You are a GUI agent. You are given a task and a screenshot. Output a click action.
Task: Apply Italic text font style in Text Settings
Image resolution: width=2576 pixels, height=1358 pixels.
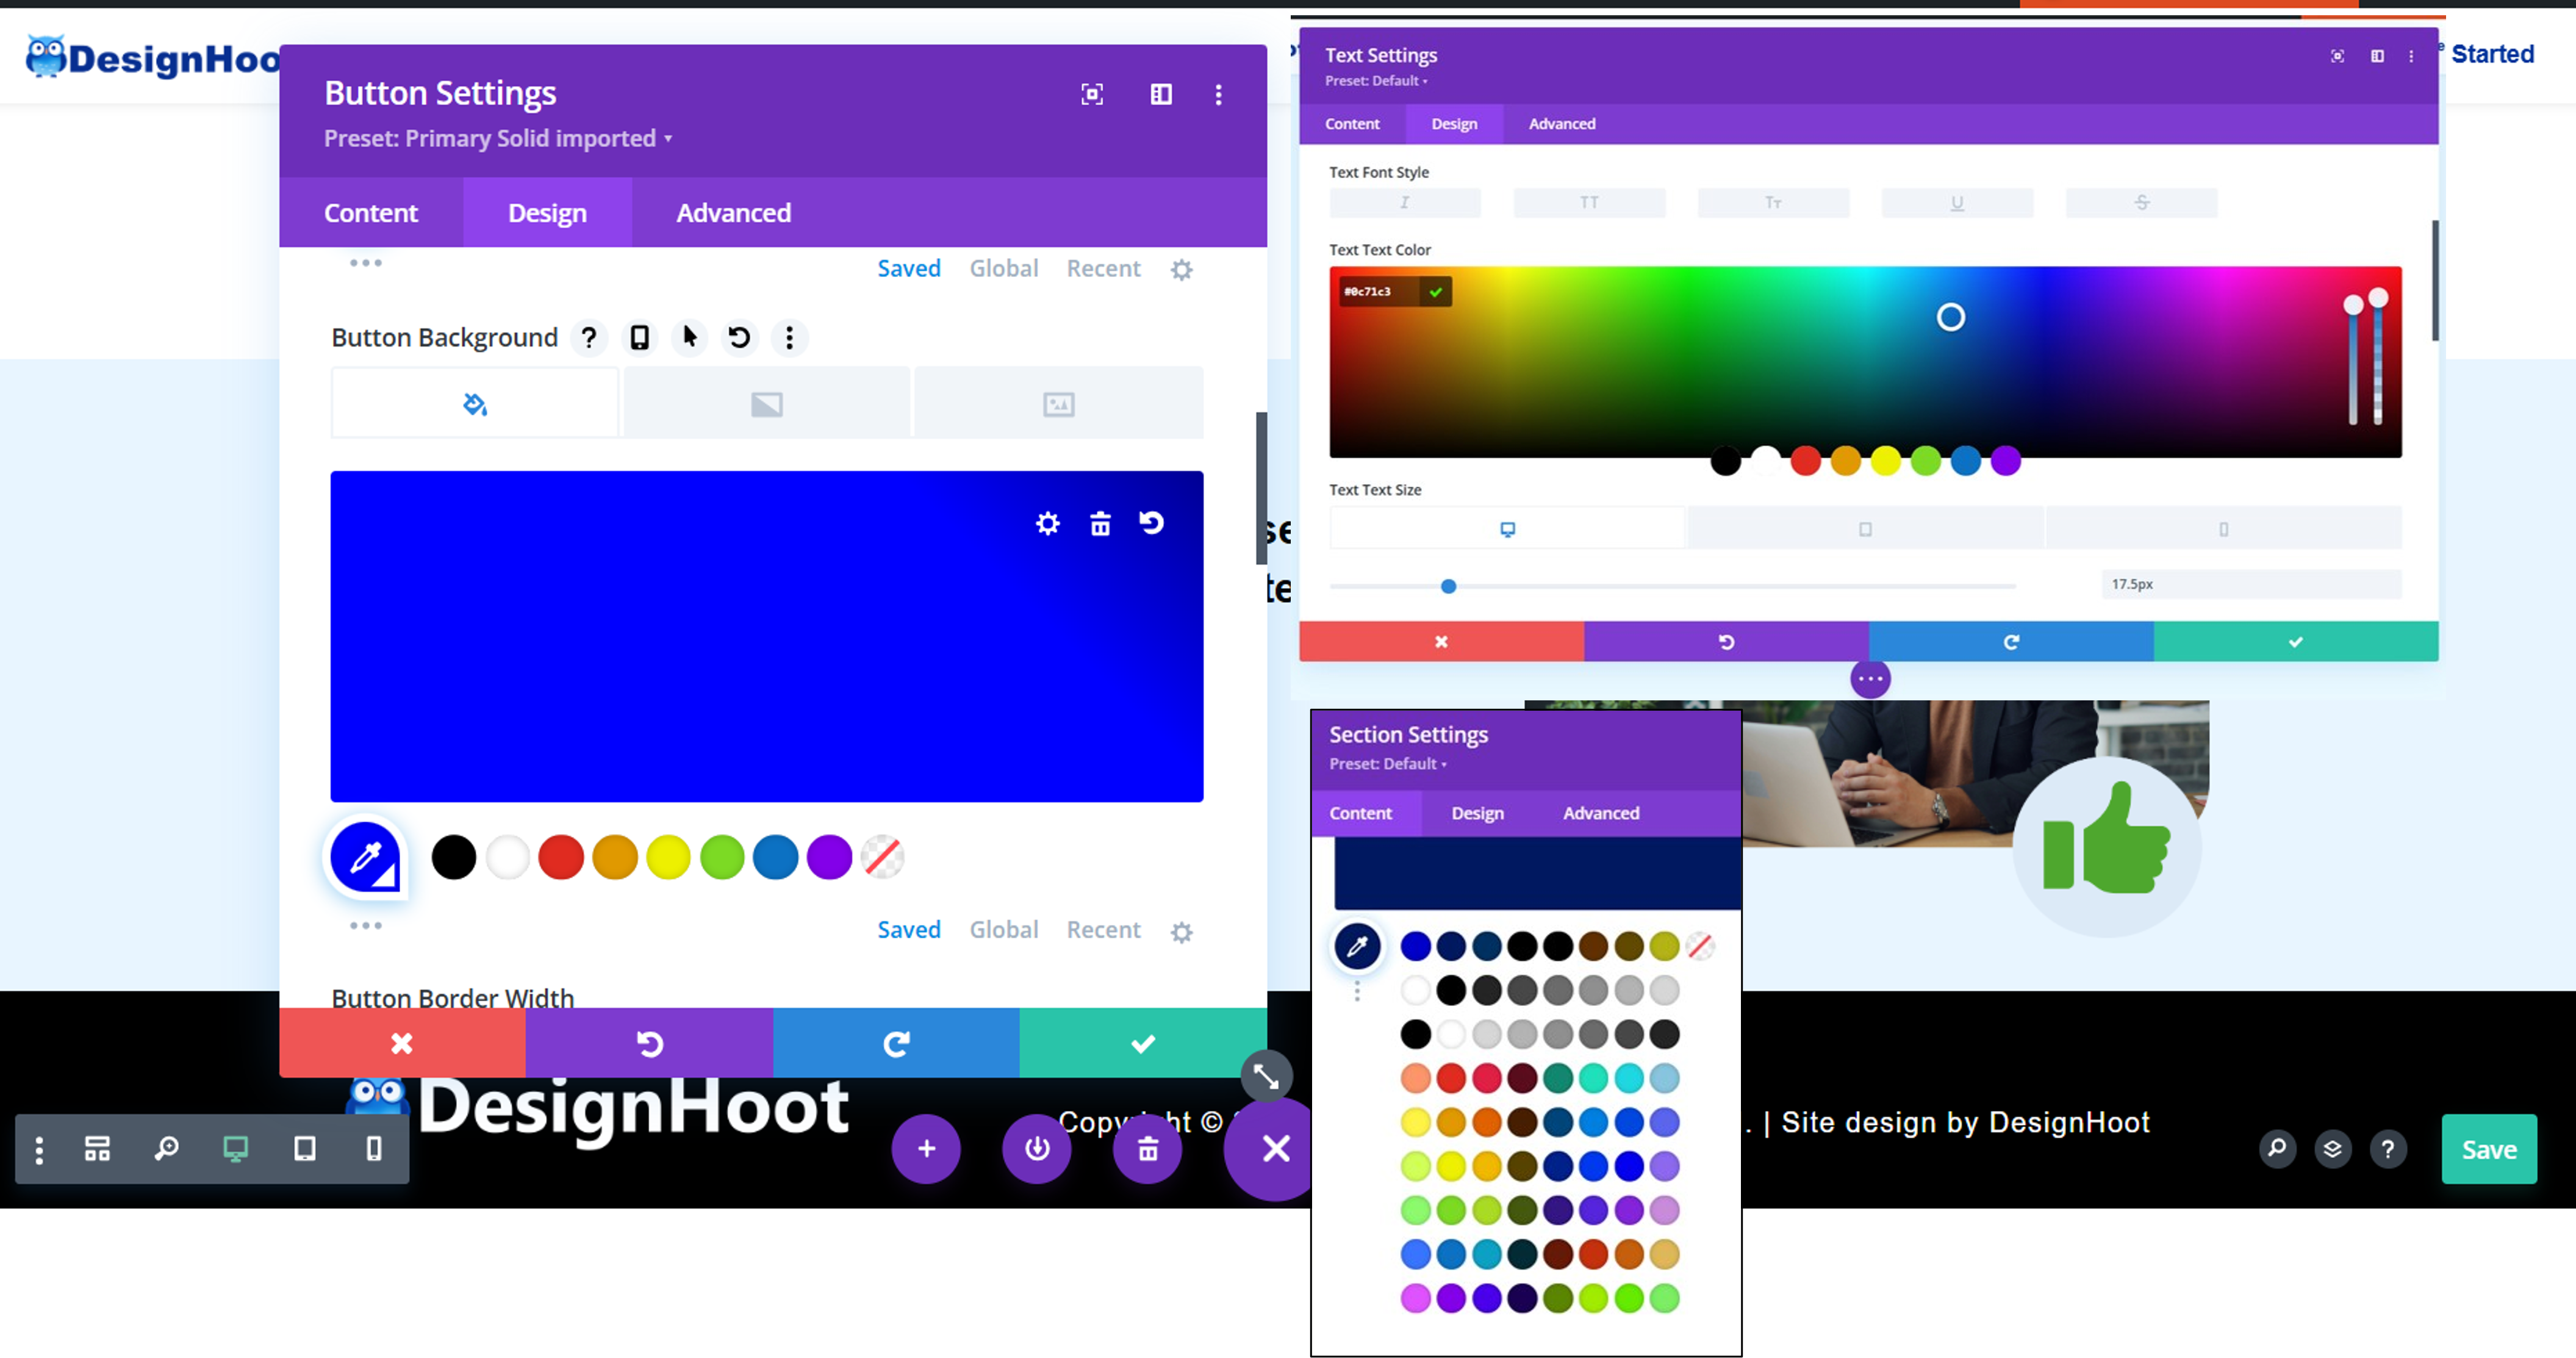(x=1405, y=202)
